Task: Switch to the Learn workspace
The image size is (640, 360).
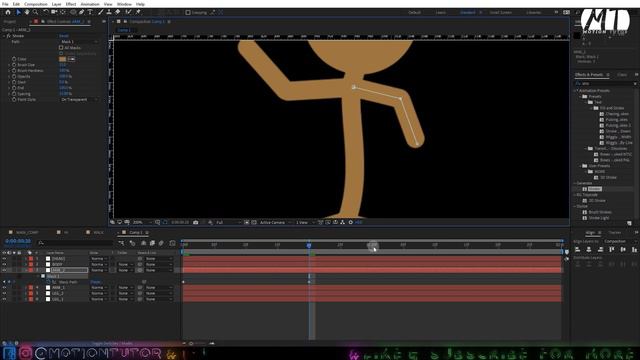Action: (441, 13)
